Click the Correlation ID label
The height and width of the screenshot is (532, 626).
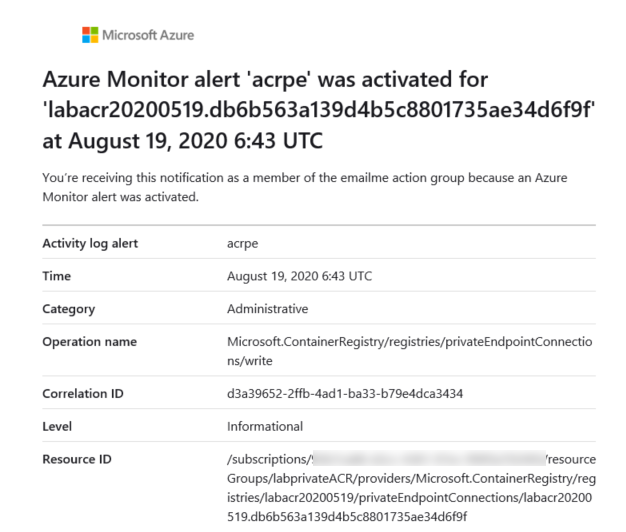(83, 394)
